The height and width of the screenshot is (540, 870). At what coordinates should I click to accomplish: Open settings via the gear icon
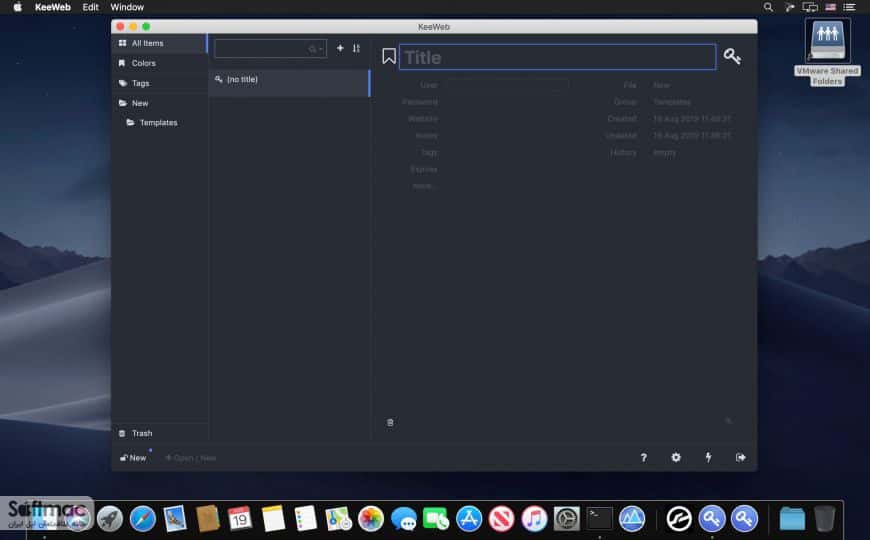point(676,457)
